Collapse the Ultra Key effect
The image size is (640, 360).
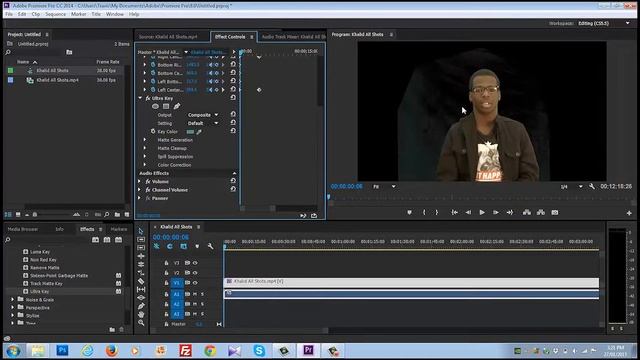click(x=140, y=98)
